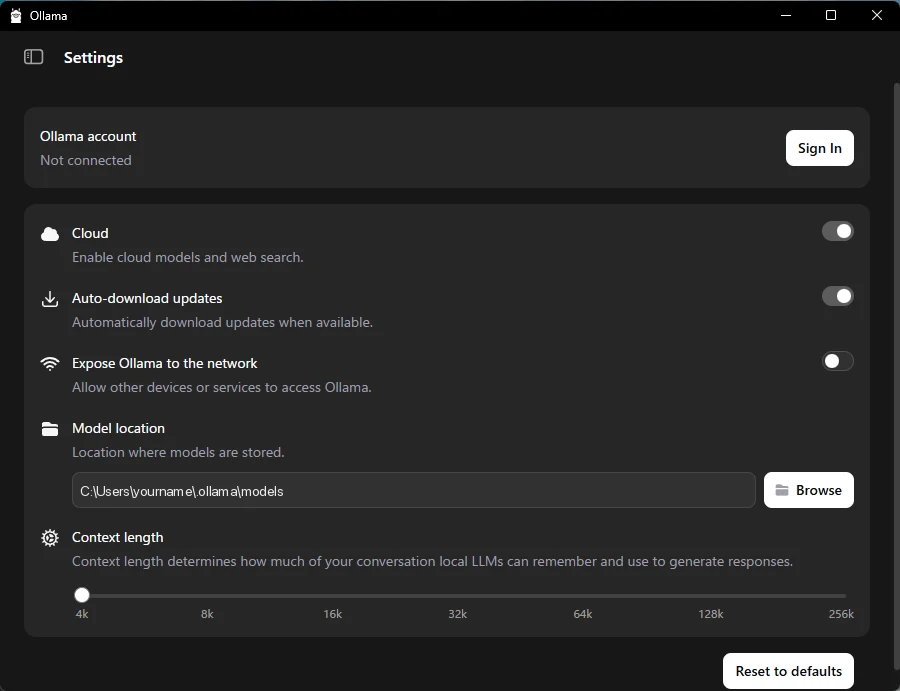The height and width of the screenshot is (691, 900).
Task: Click the 'Context length' heading
Action: tap(118, 537)
